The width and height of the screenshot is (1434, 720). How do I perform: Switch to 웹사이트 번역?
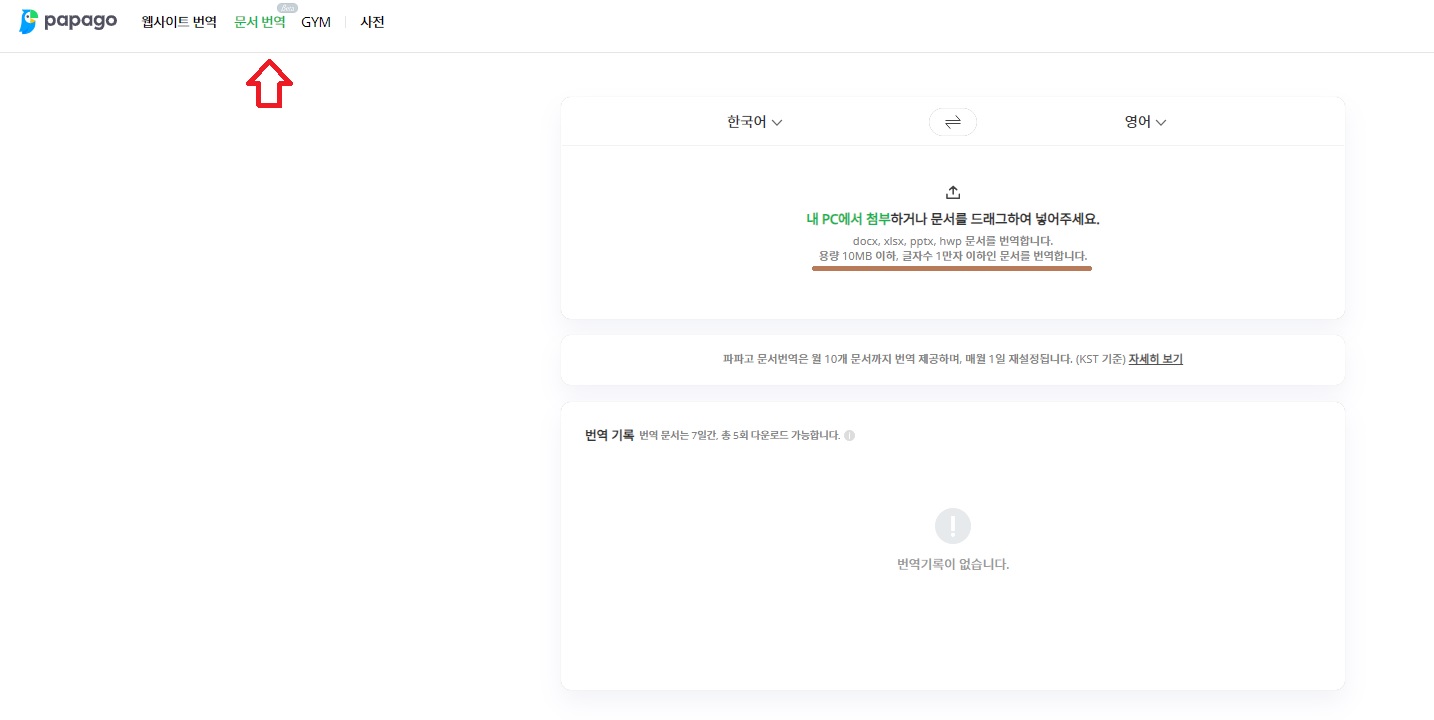(x=179, y=22)
